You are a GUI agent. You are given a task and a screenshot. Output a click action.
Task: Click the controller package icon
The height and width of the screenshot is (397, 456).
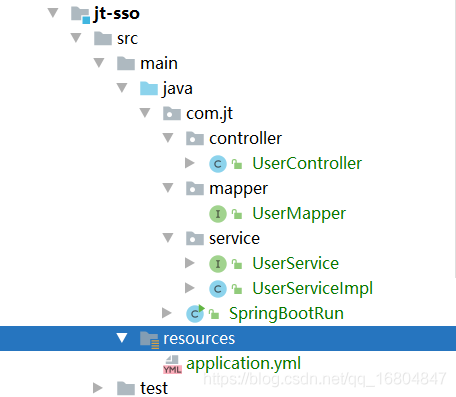(195, 138)
